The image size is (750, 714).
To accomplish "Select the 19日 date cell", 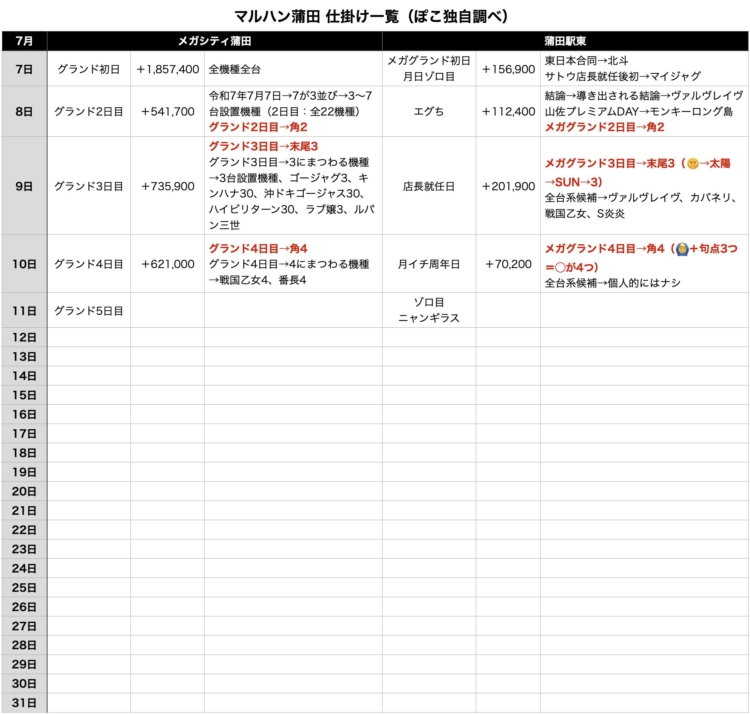I will (x=24, y=472).
